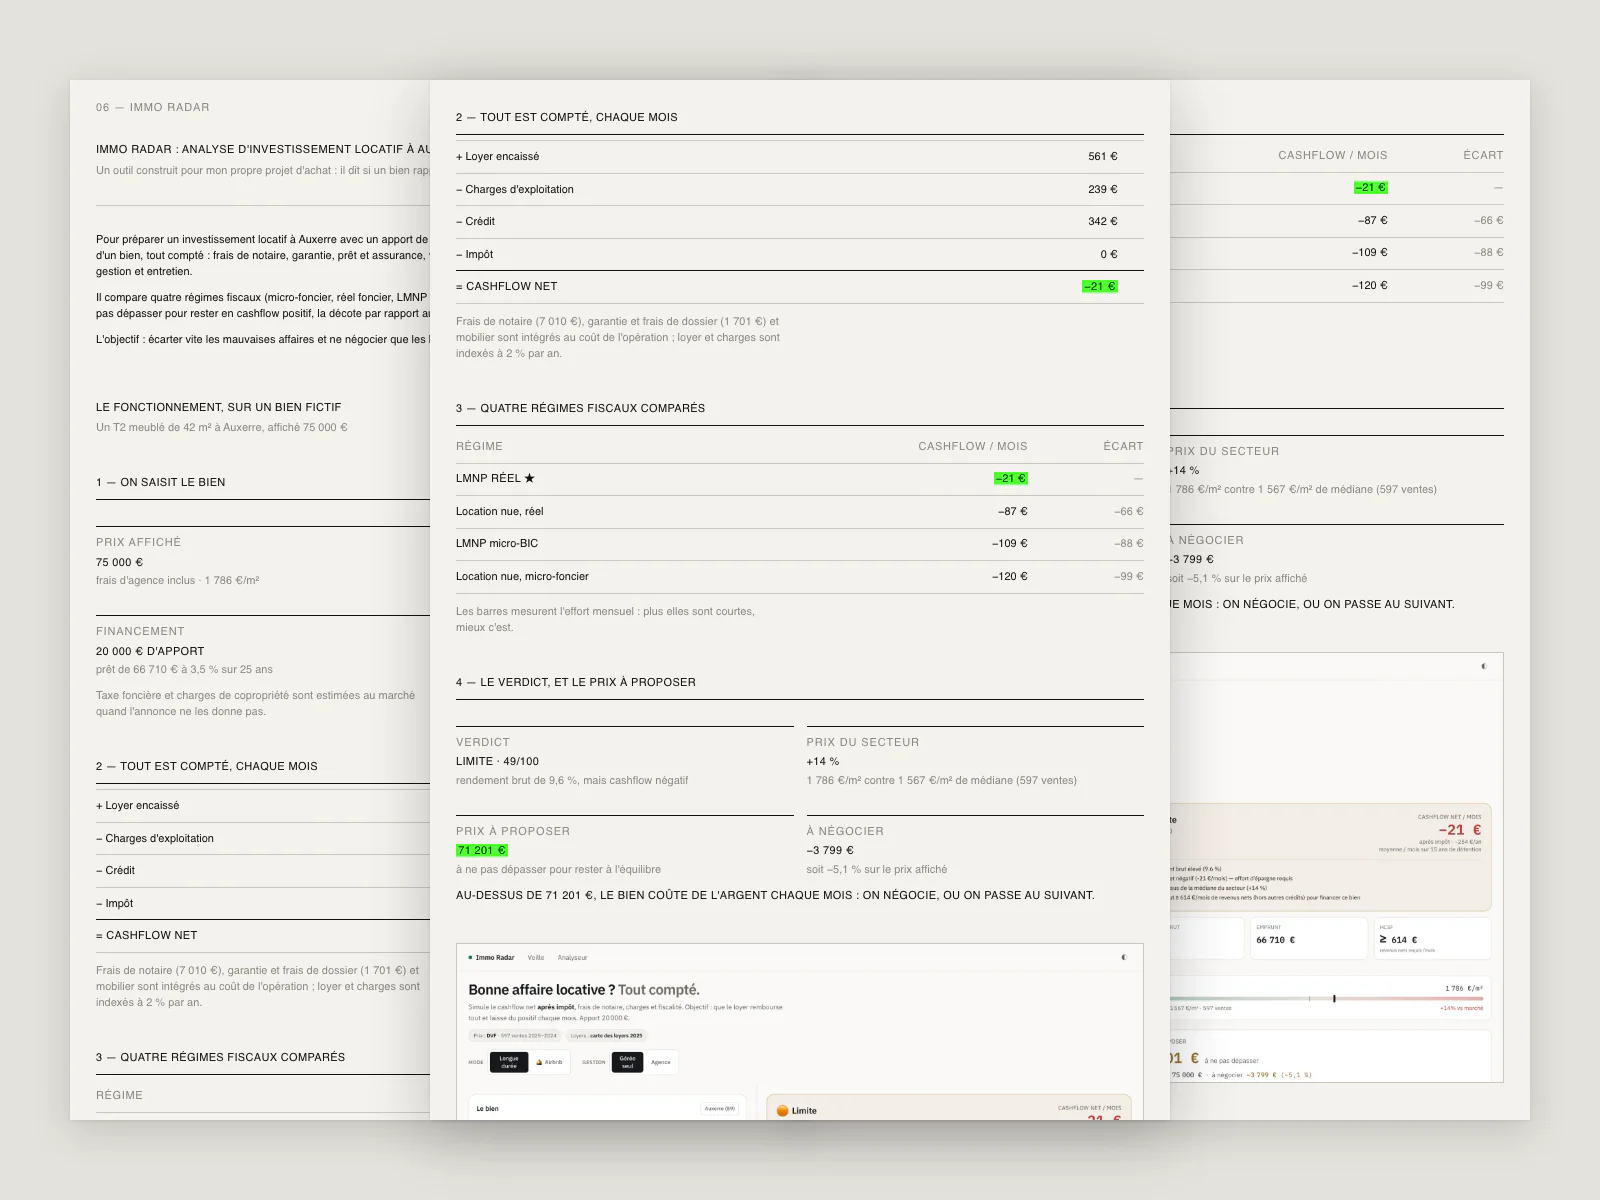
Task: Open the Veille tab
Action: point(536,958)
